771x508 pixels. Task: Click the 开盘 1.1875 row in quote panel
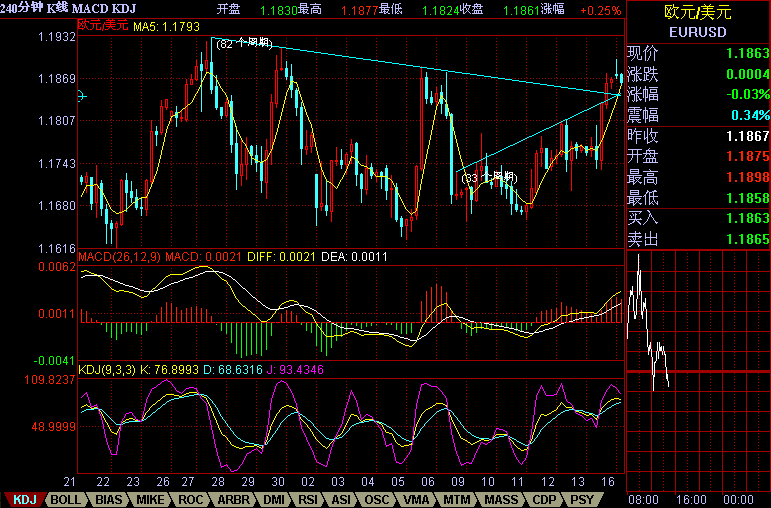[x=698, y=156]
